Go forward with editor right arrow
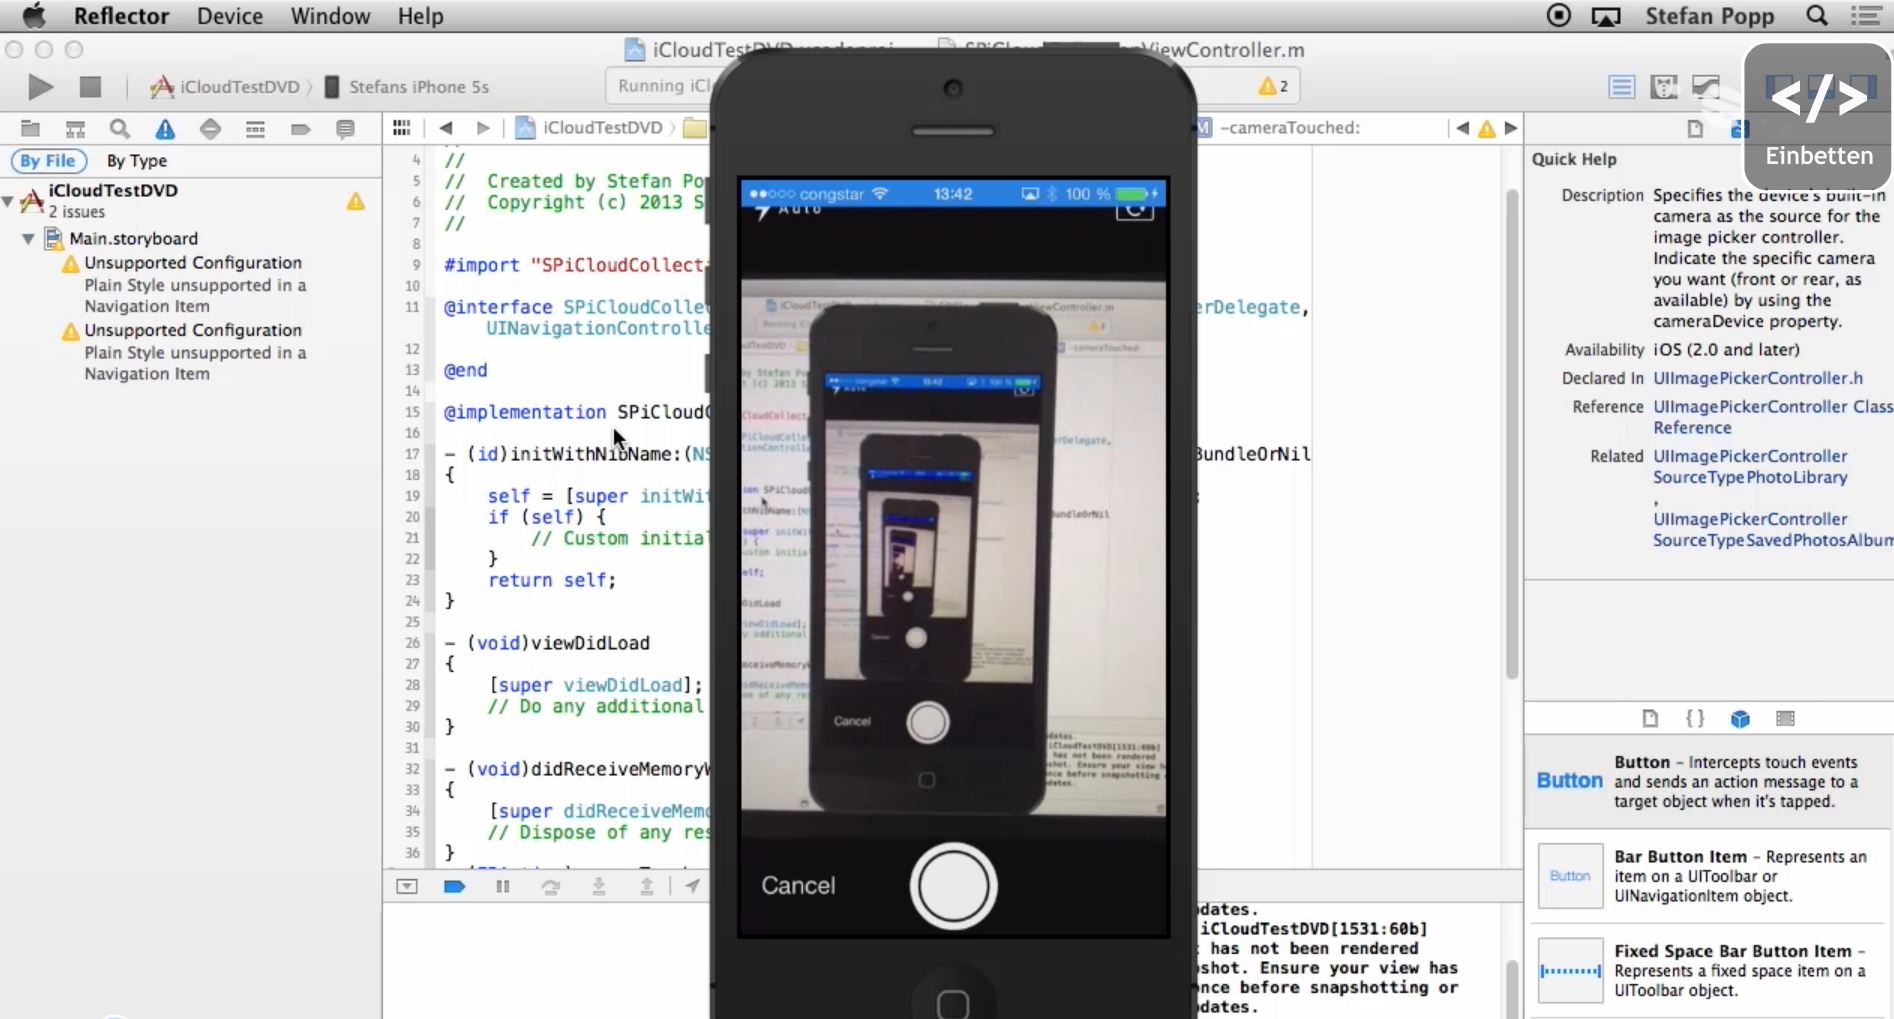 coord(483,127)
